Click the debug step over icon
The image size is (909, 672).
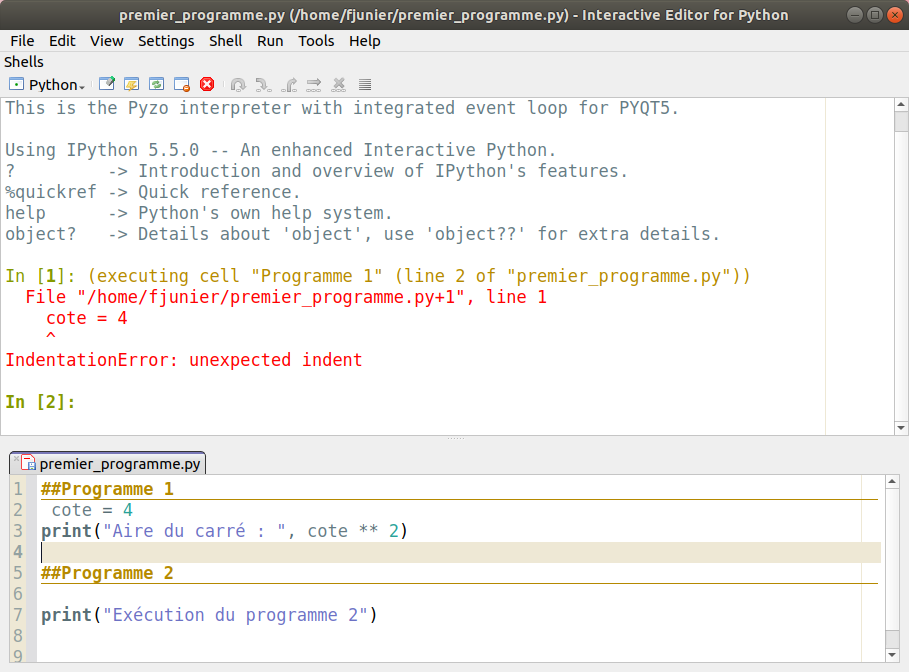click(x=238, y=85)
